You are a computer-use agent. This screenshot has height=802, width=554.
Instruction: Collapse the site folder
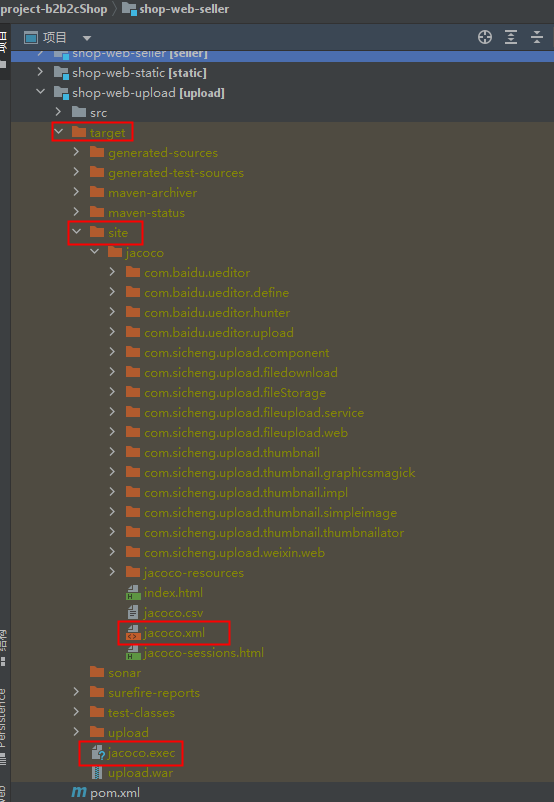77,232
